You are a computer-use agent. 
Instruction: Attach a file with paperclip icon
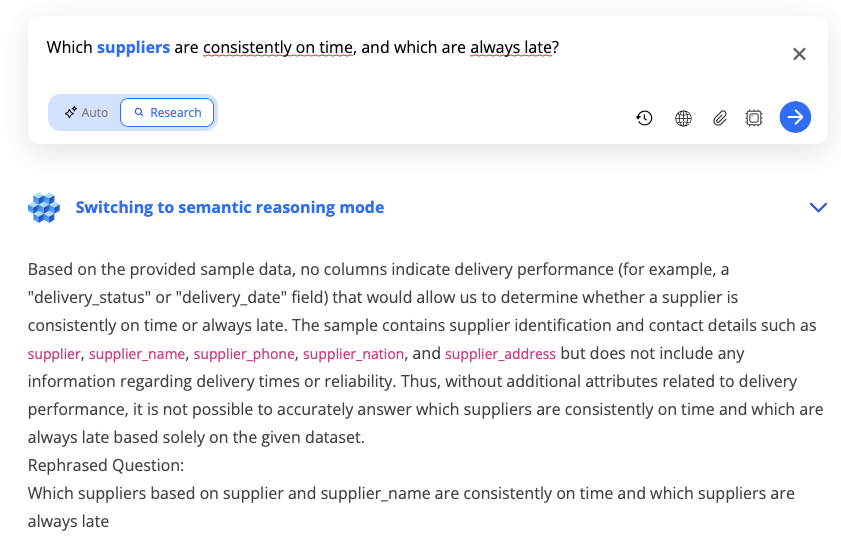719,118
